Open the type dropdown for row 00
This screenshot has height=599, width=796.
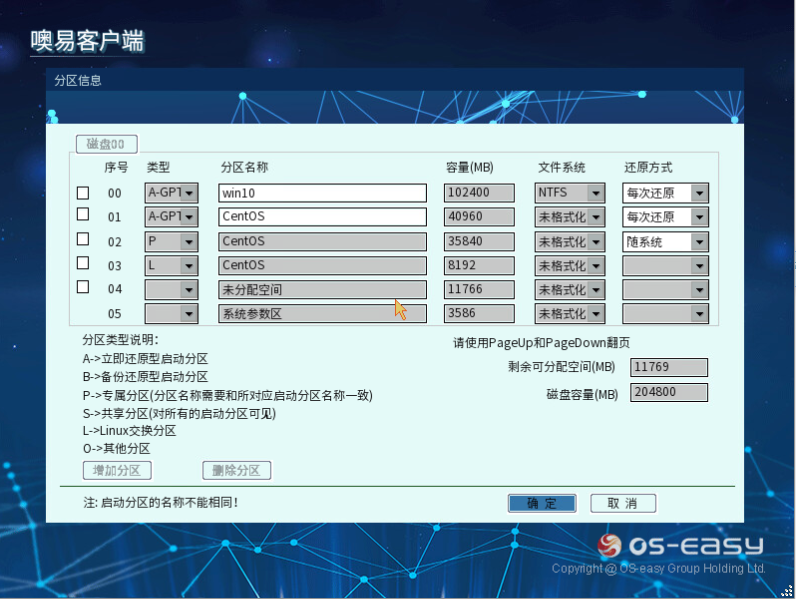click(x=189, y=193)
